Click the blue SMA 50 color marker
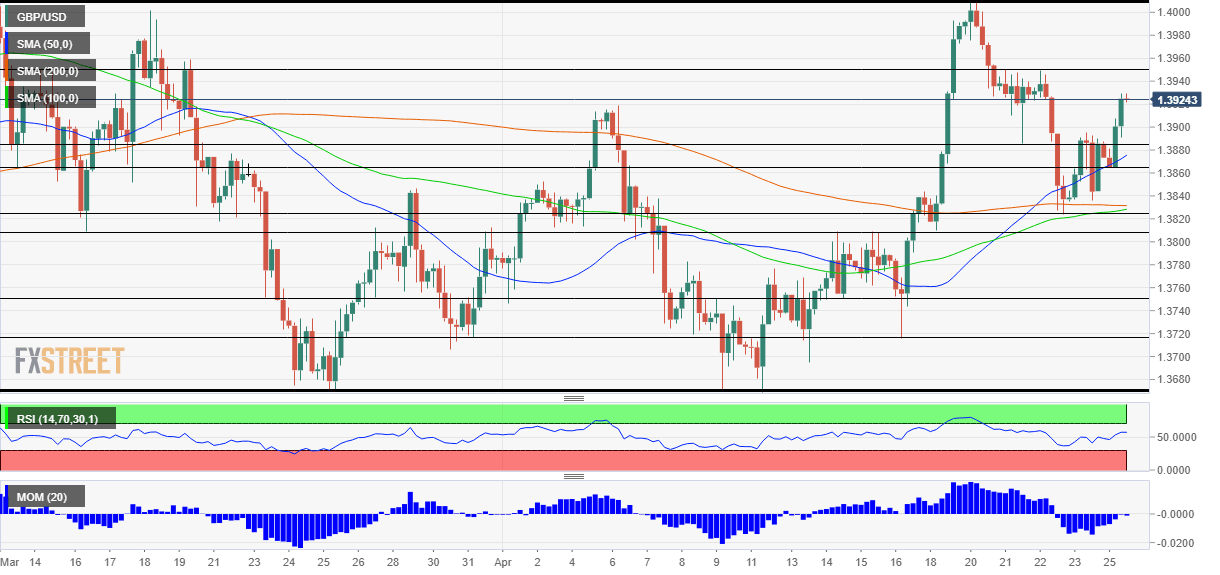 tap(8, 43)
